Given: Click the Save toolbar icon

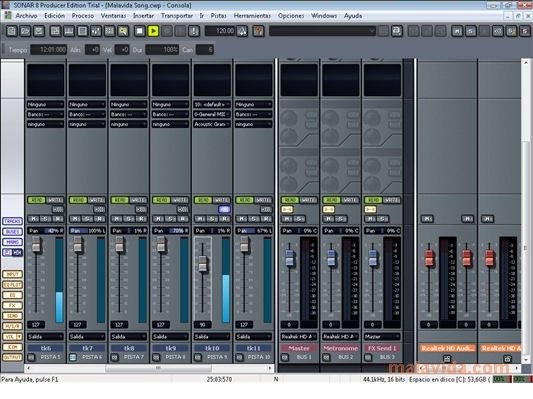Looking at the screenshot, I should coord(39,31).
